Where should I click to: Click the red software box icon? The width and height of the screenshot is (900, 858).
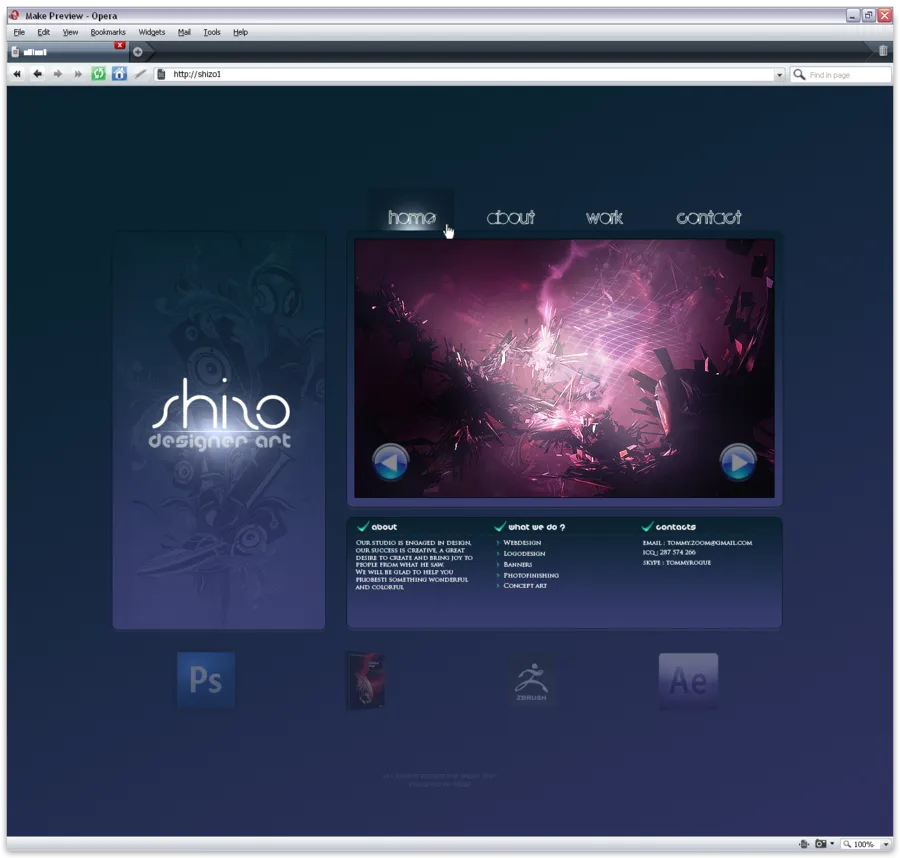(366, 681)
